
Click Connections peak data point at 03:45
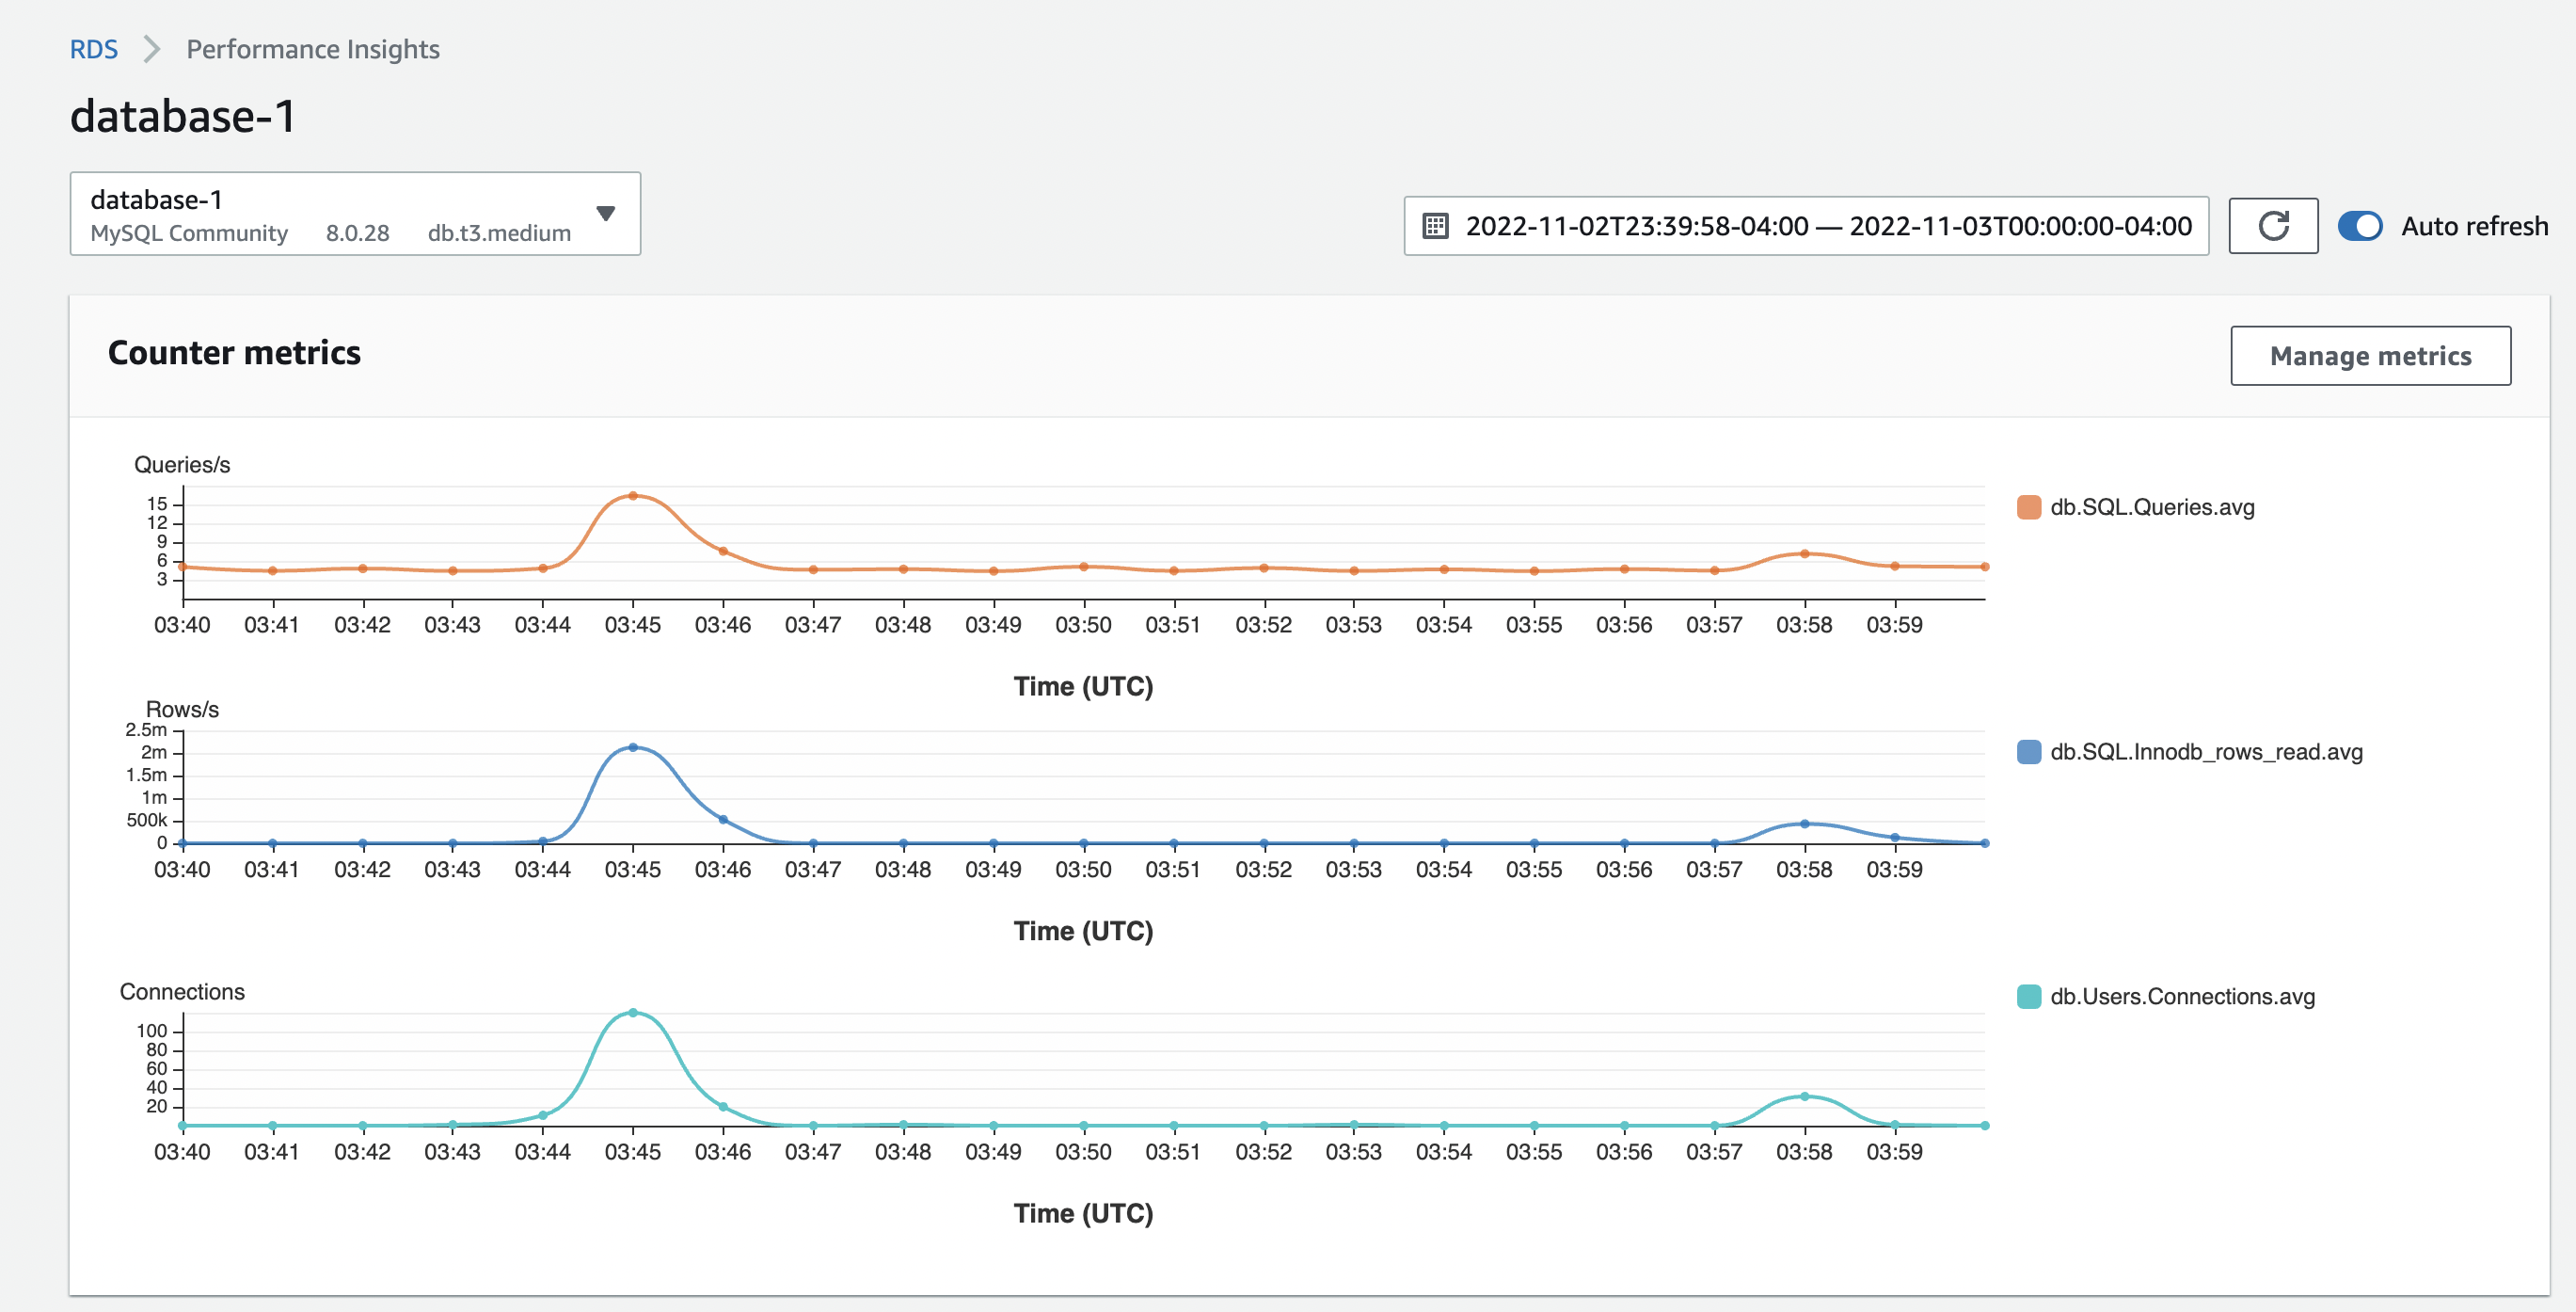633,1013
